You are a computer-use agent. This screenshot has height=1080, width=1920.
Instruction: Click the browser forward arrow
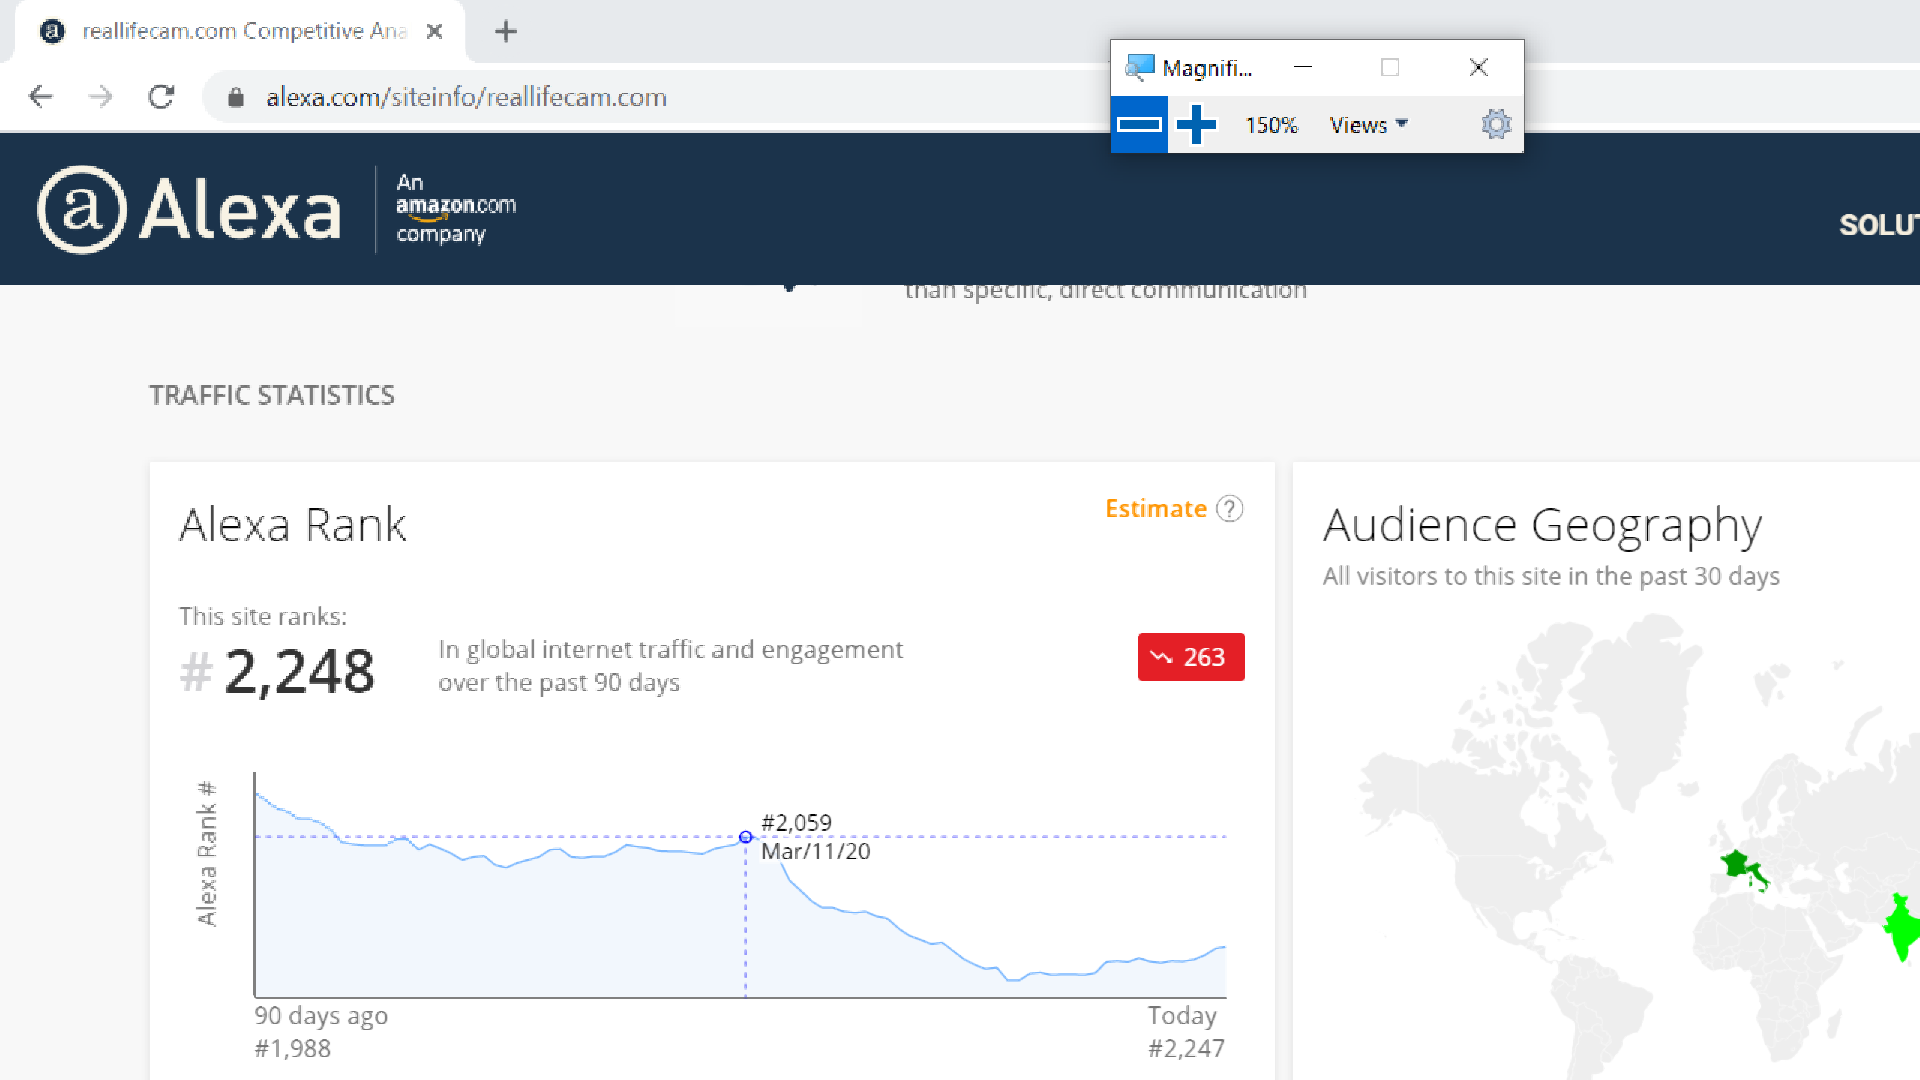[100, 97]
